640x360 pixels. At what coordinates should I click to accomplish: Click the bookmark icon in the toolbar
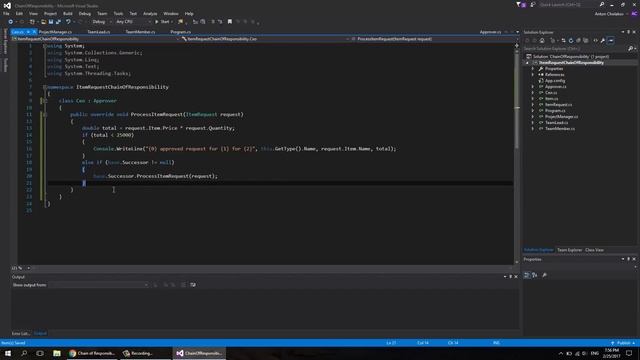(x=230, y=22)
